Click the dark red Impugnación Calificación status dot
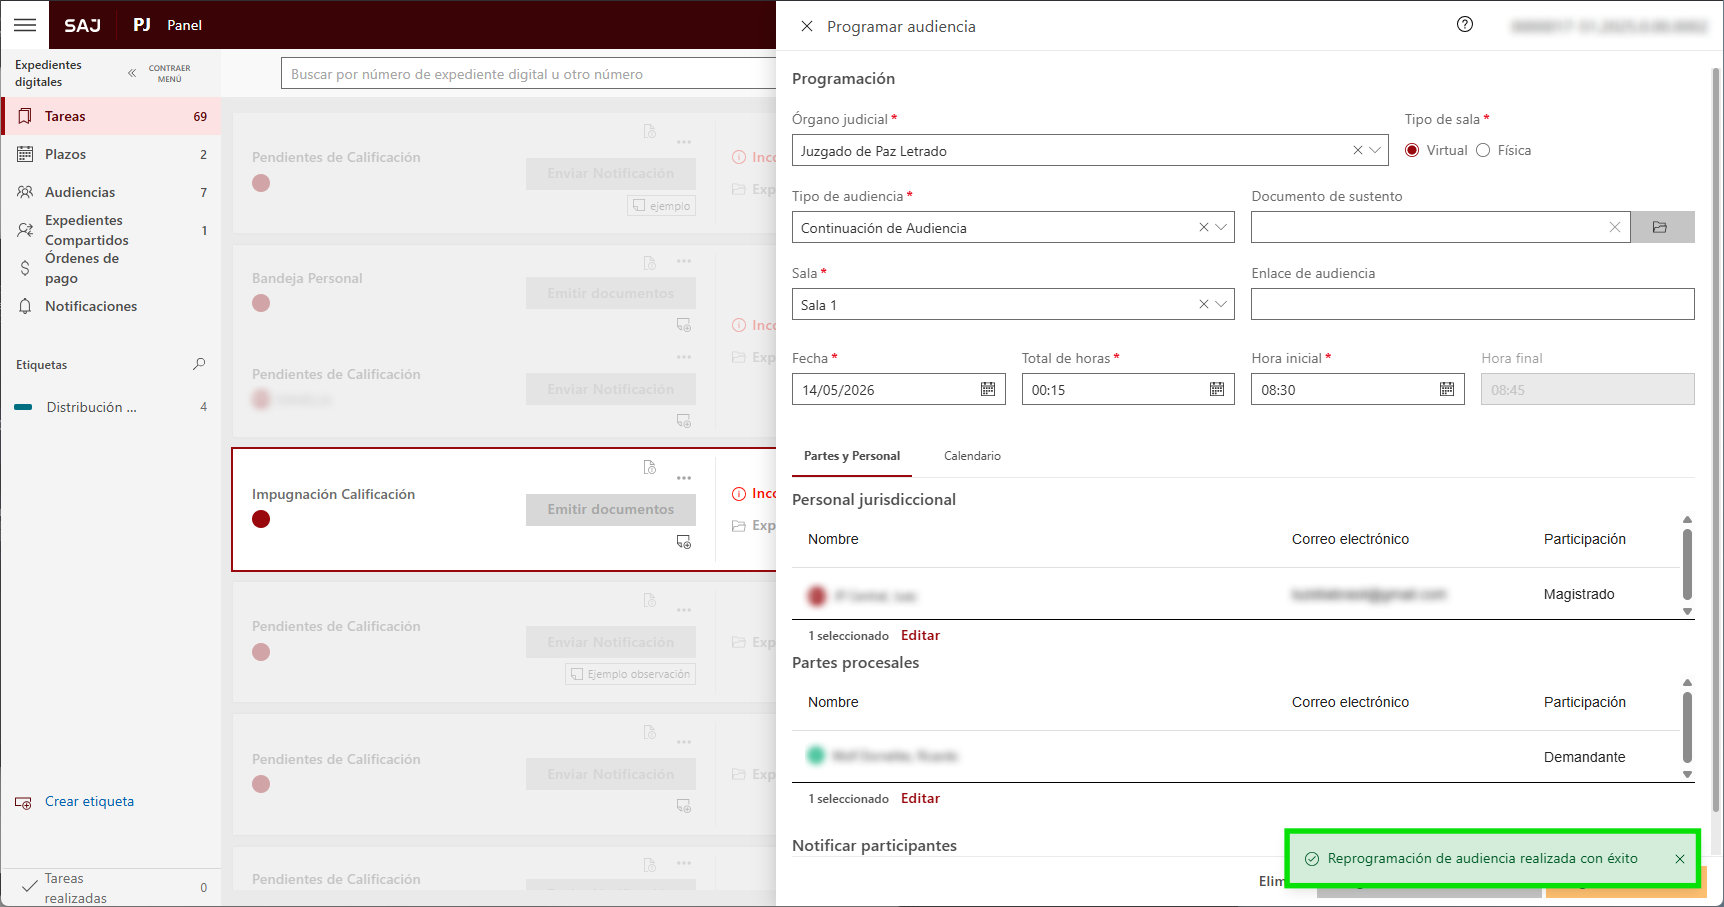This screenshot has height=907, width=1724. (x=261, y=519)
